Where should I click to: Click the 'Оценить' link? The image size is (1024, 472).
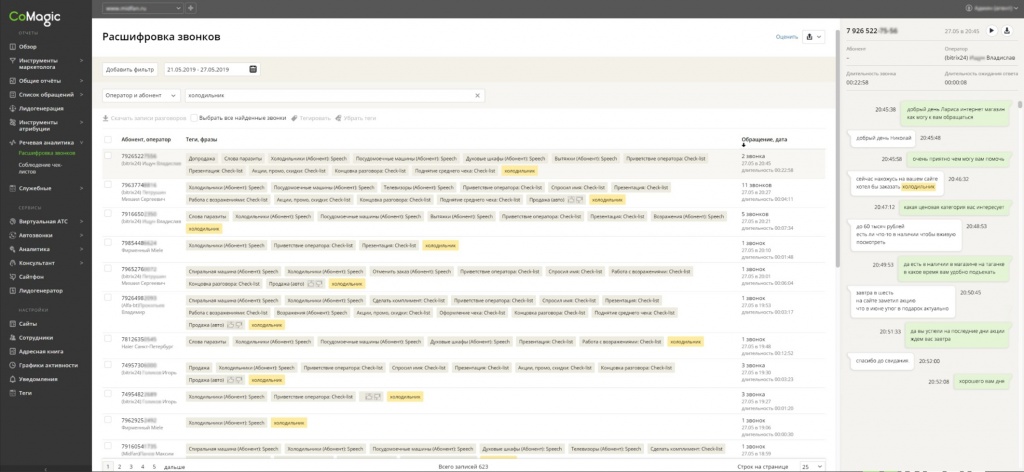pos(786,37)
